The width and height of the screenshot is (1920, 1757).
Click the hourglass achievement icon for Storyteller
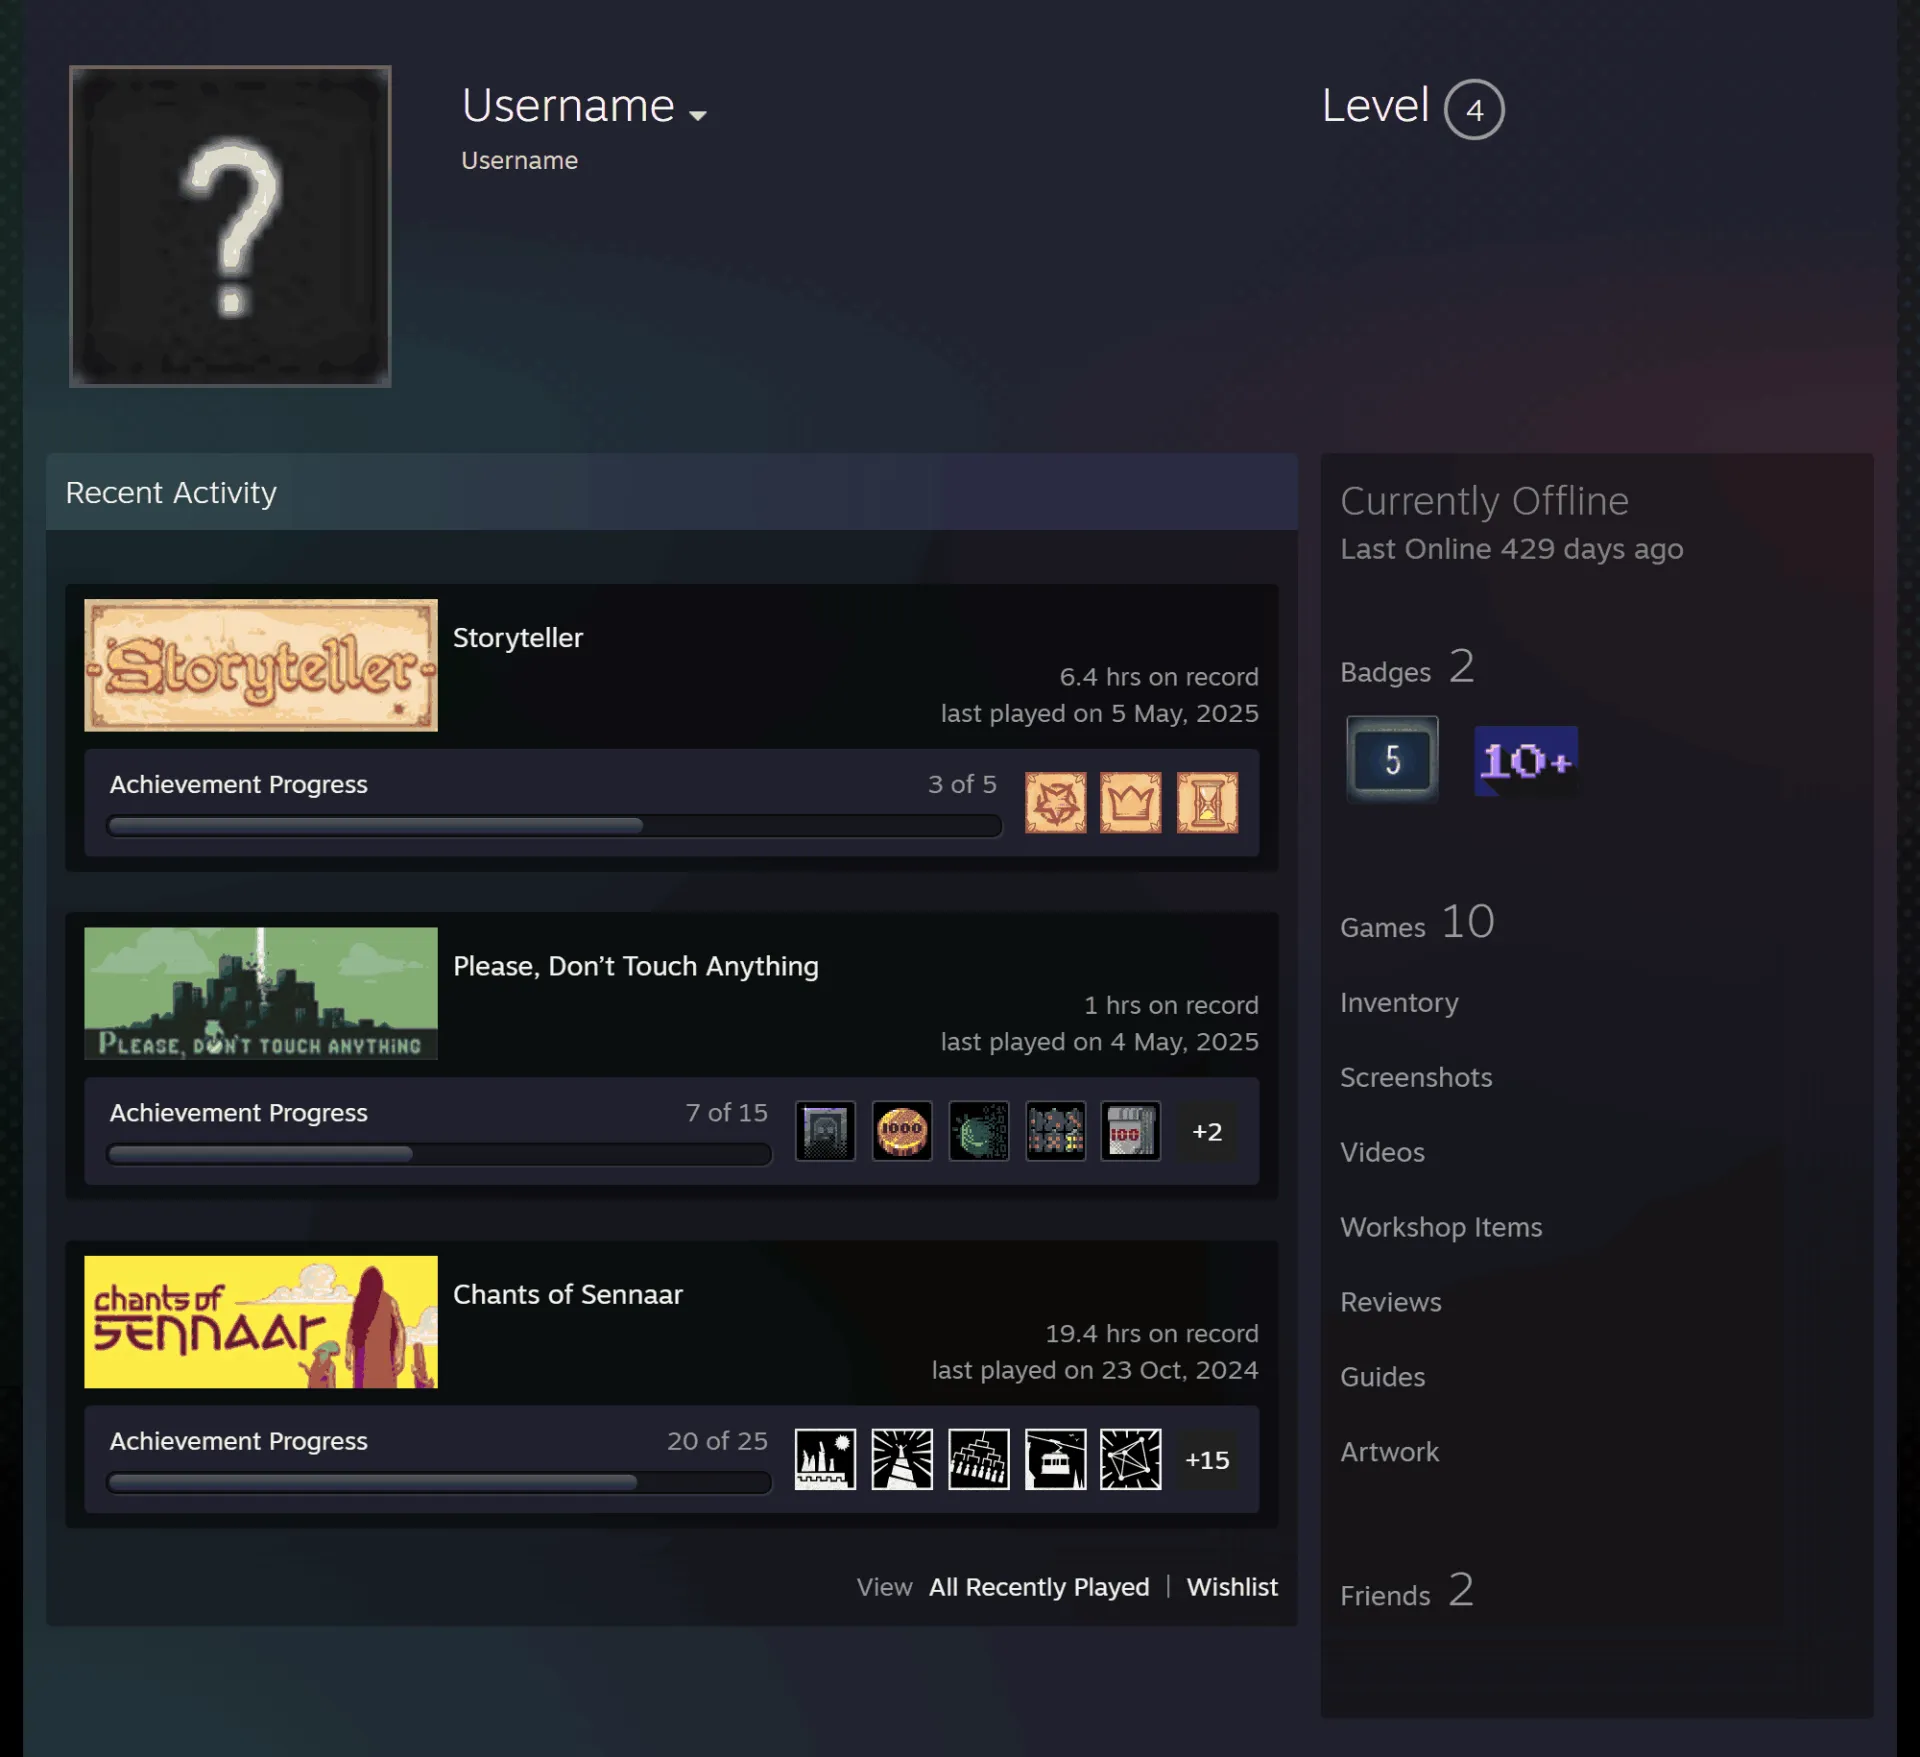(x=1207, y=802)
